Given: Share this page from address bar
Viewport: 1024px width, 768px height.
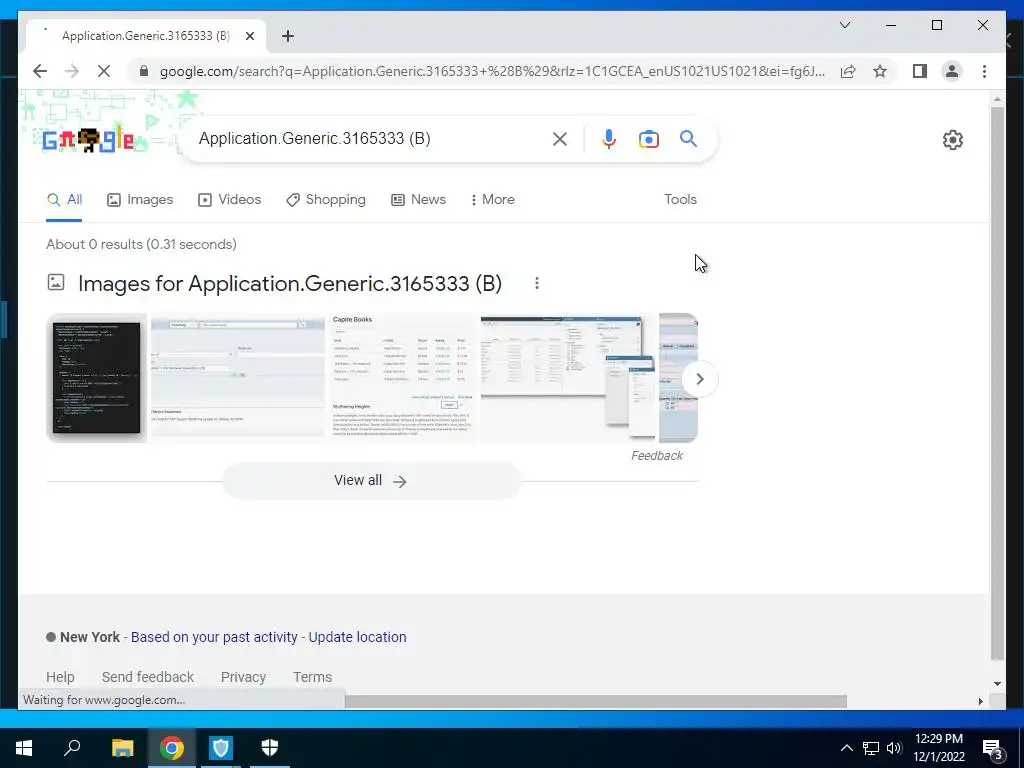Looking at the screenshot, I should tap(848, 71).
